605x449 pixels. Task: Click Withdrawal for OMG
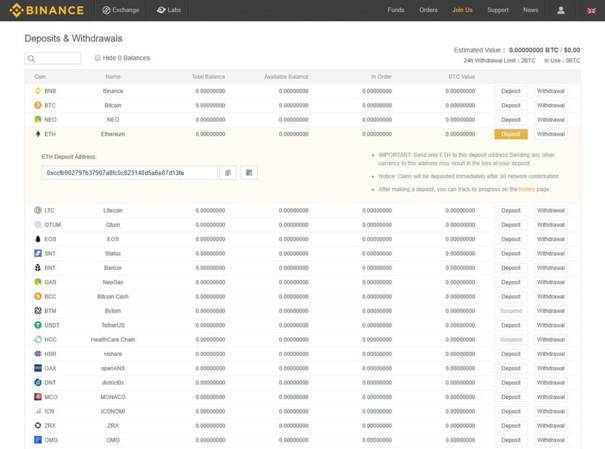point(551,440)
